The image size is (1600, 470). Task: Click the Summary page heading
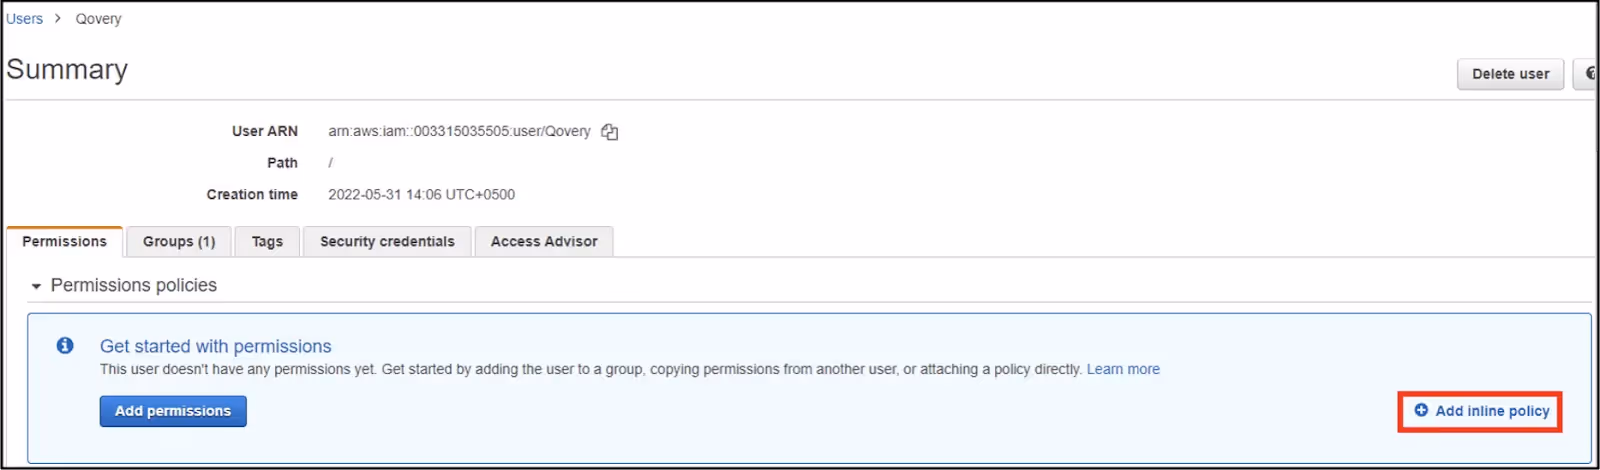[67, 69]
